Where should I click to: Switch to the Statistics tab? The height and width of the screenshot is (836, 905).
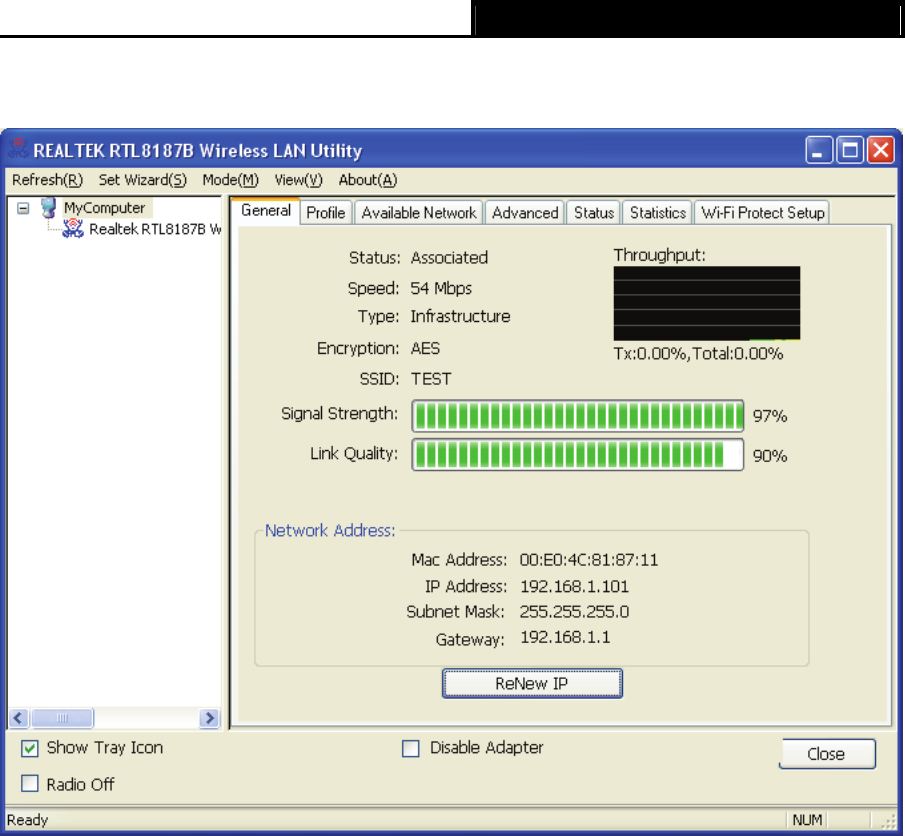click(657, 213)
